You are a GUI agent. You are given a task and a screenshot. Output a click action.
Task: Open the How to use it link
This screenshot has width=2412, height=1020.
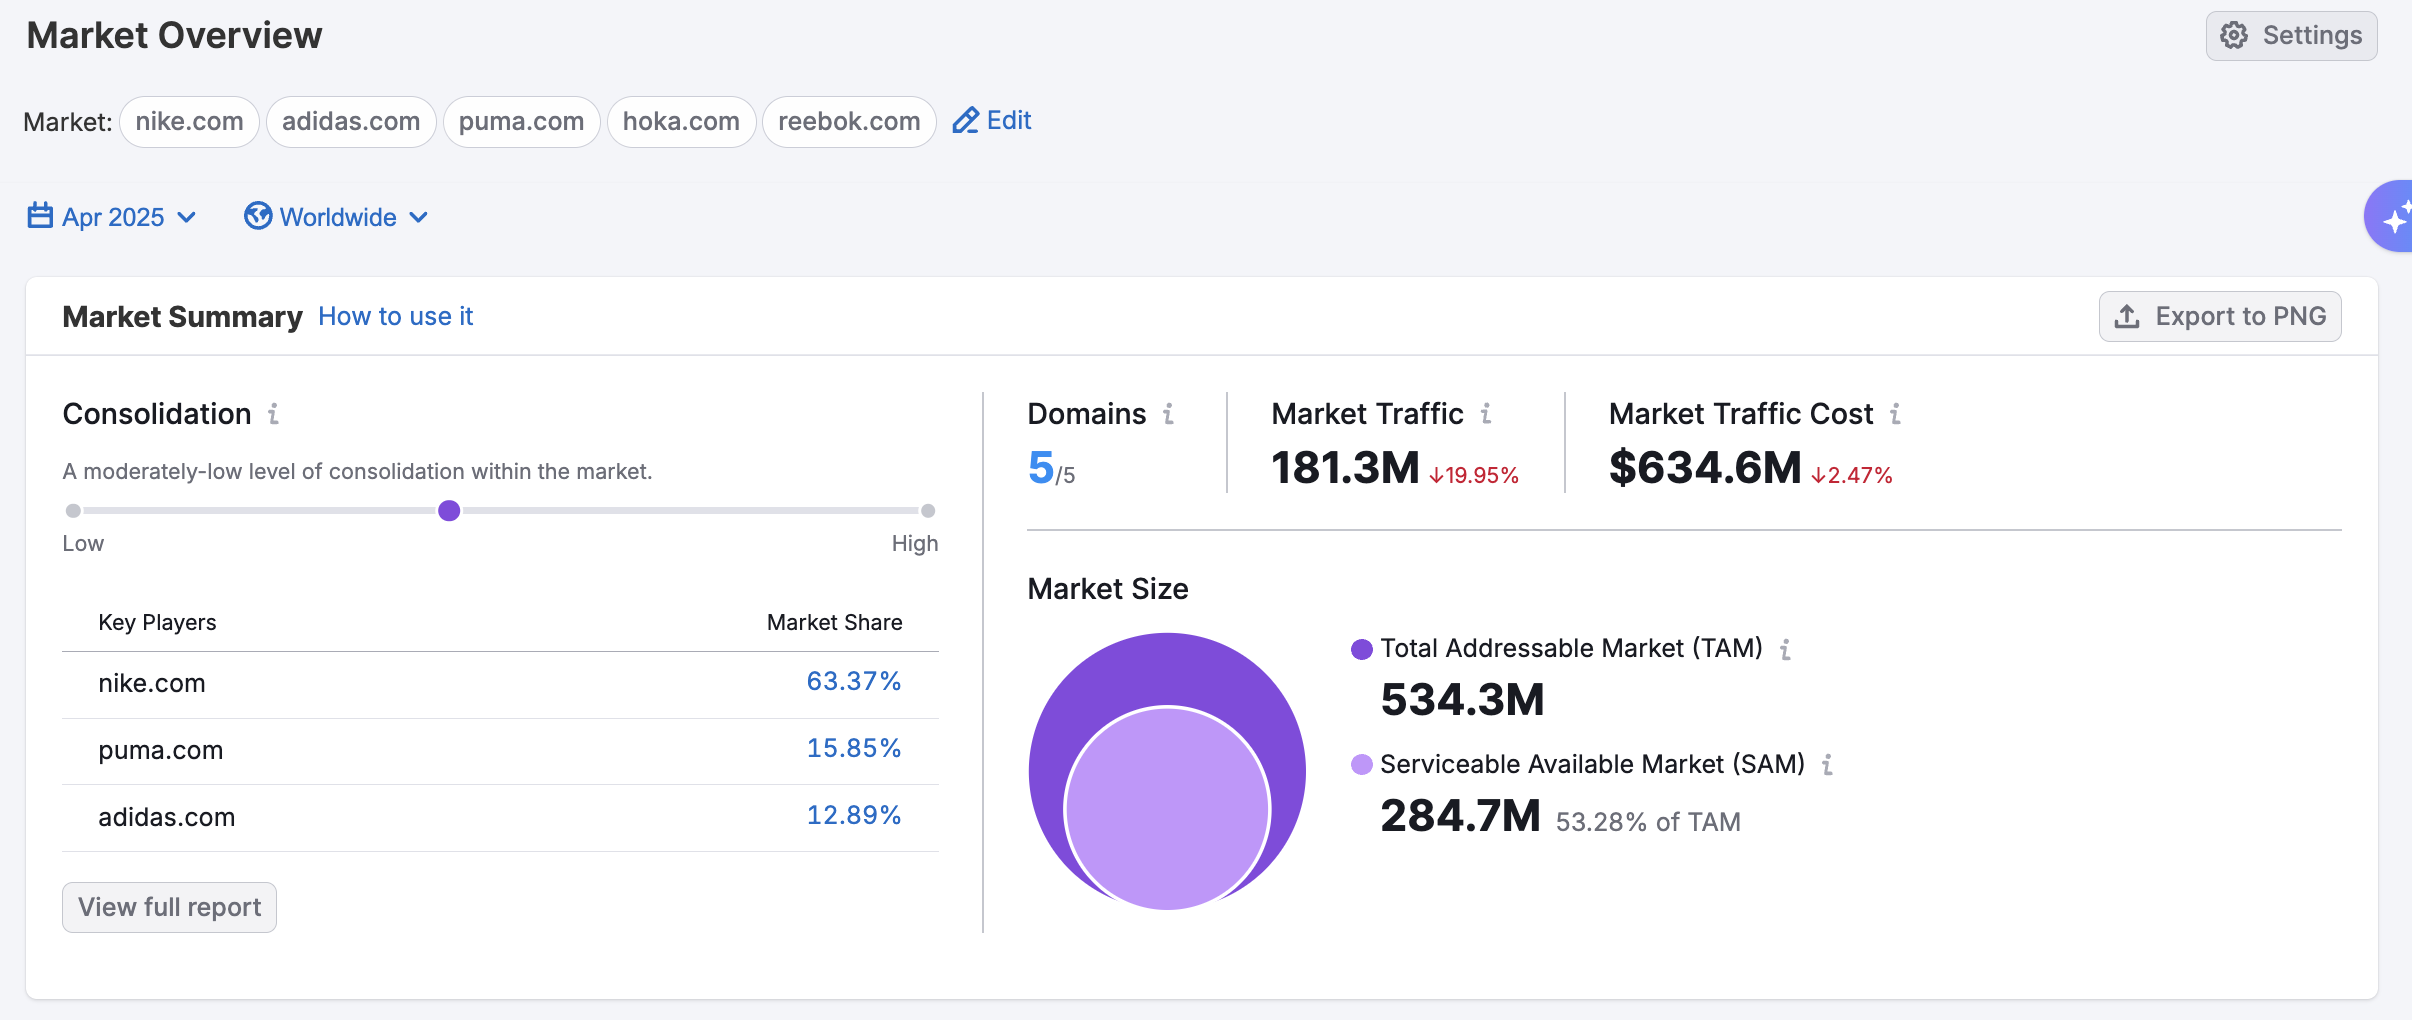[x=395, y=317]
